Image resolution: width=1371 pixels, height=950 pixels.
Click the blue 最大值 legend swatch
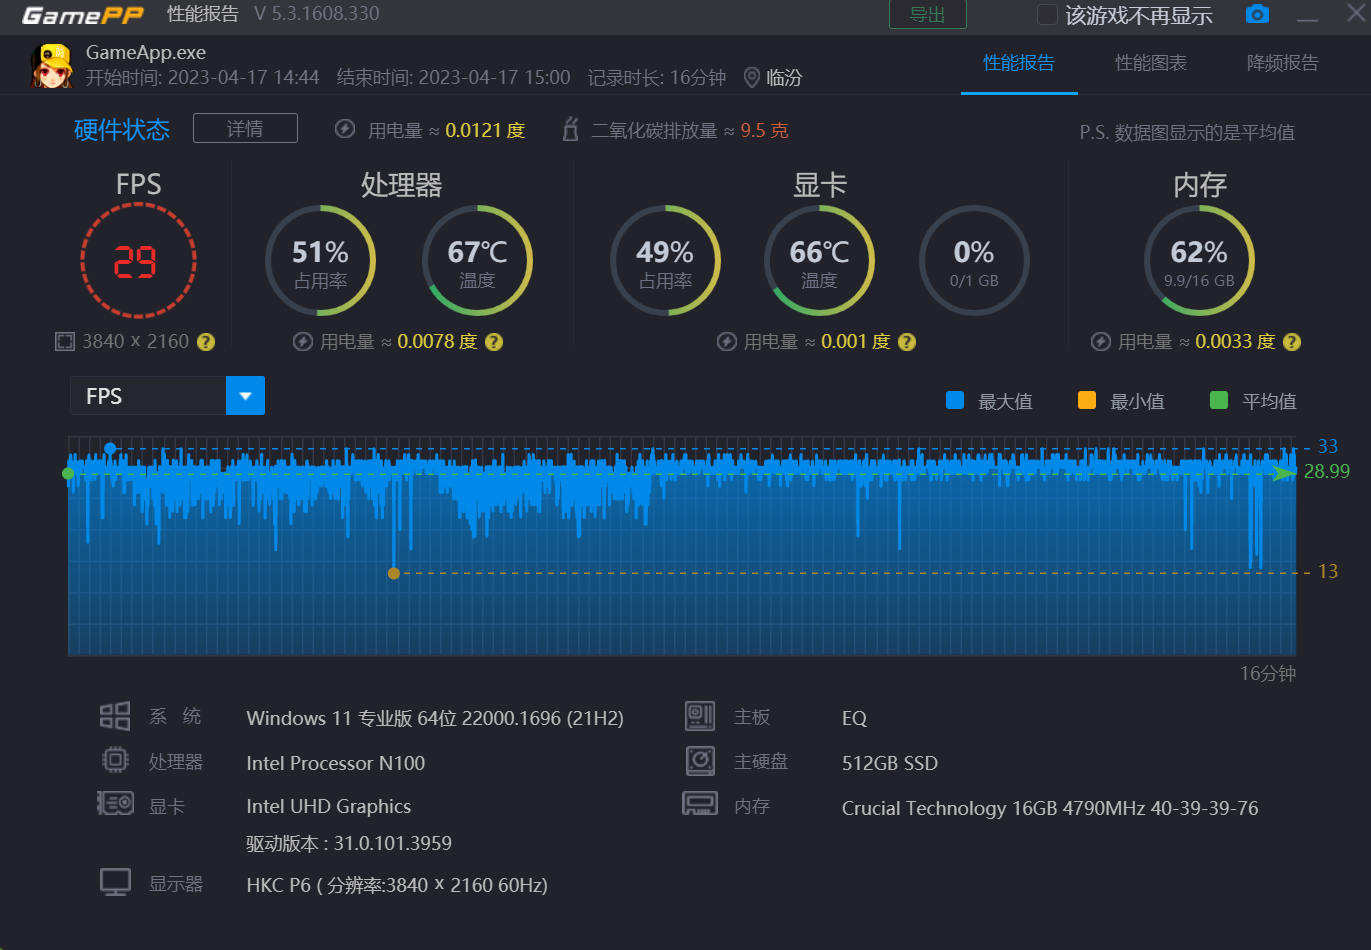[955, 400]
